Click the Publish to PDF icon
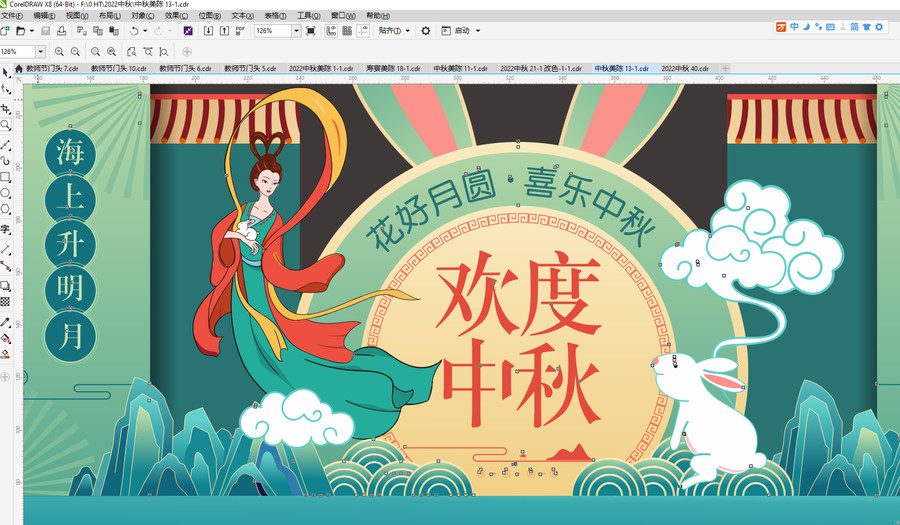Image resolution: width=900 pixels, height=525 pixels. (240, 30)
